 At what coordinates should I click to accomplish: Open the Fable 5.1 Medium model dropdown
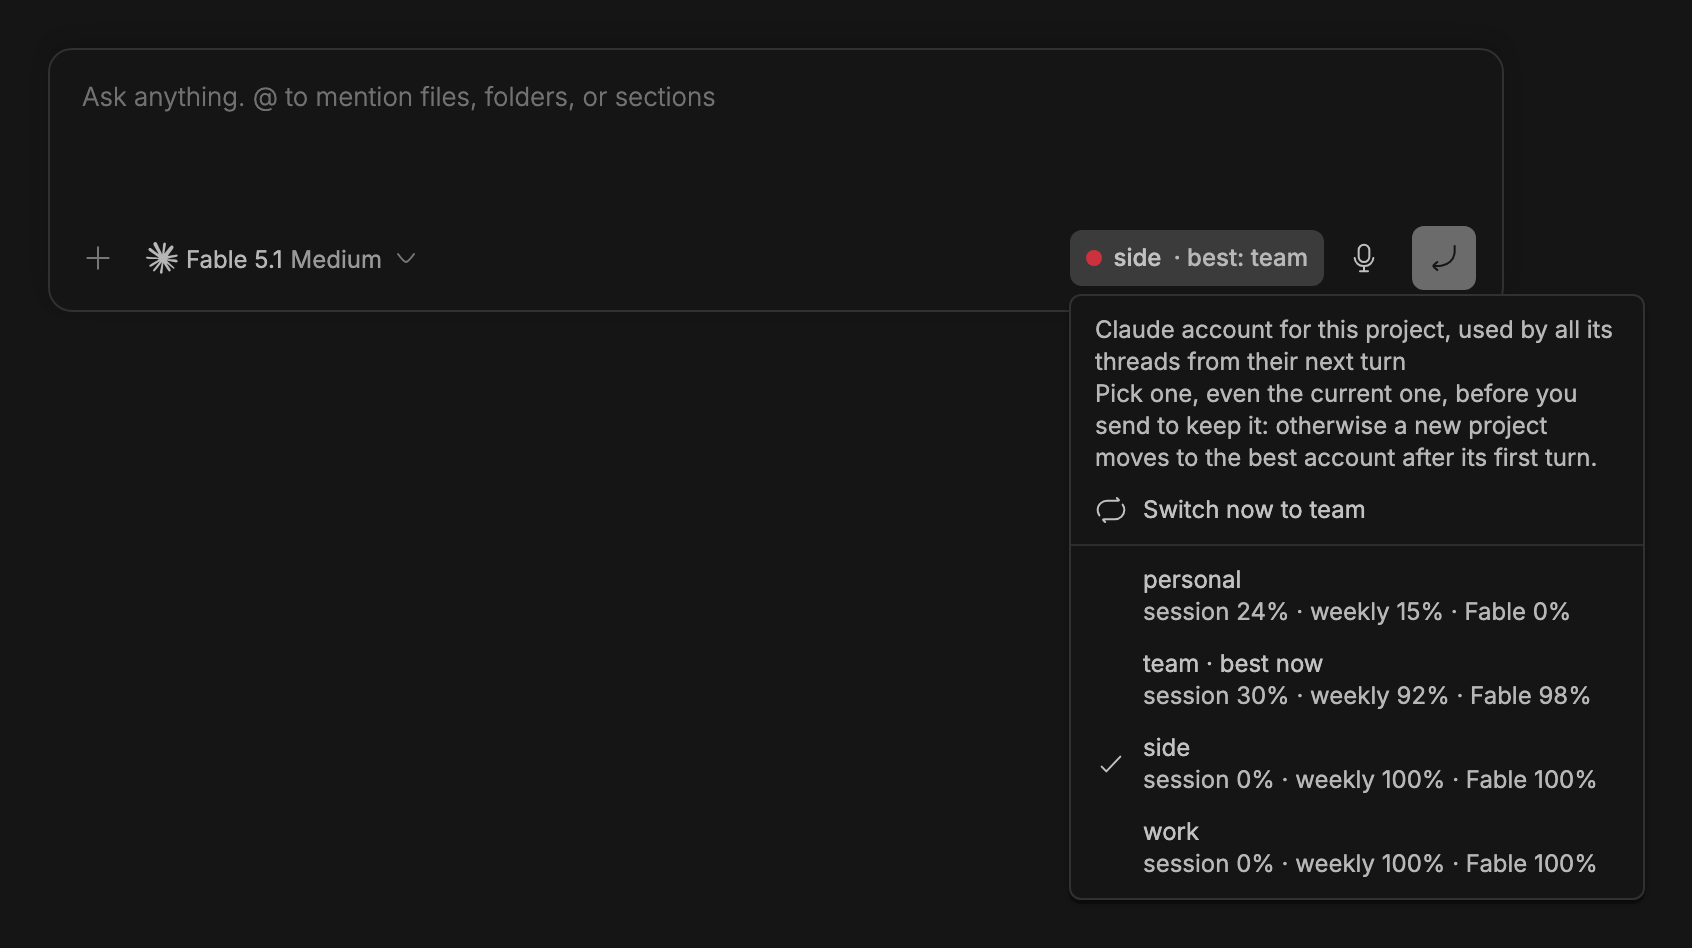(x=281, y=259)
